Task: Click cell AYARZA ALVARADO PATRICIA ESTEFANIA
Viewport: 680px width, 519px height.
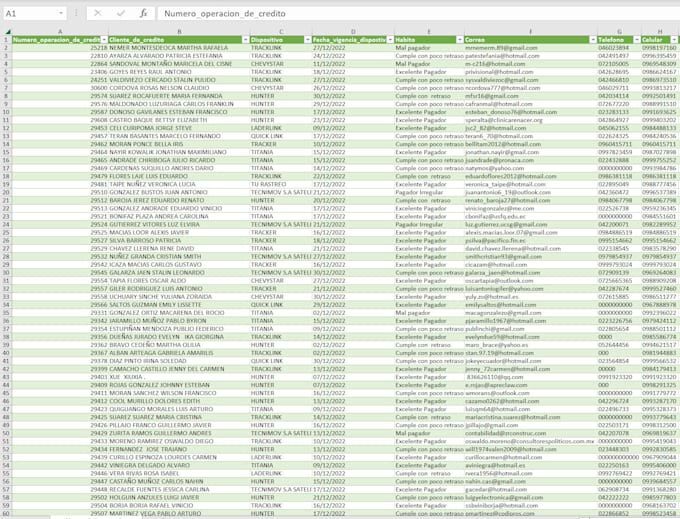Action: 179,56
